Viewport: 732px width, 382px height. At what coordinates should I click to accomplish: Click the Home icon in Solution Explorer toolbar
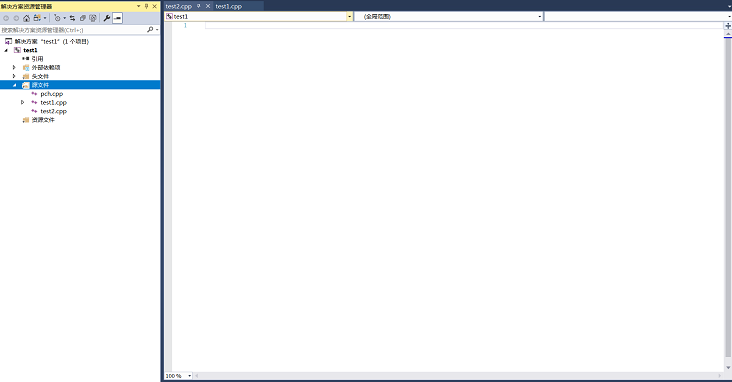tap(26, 18)
